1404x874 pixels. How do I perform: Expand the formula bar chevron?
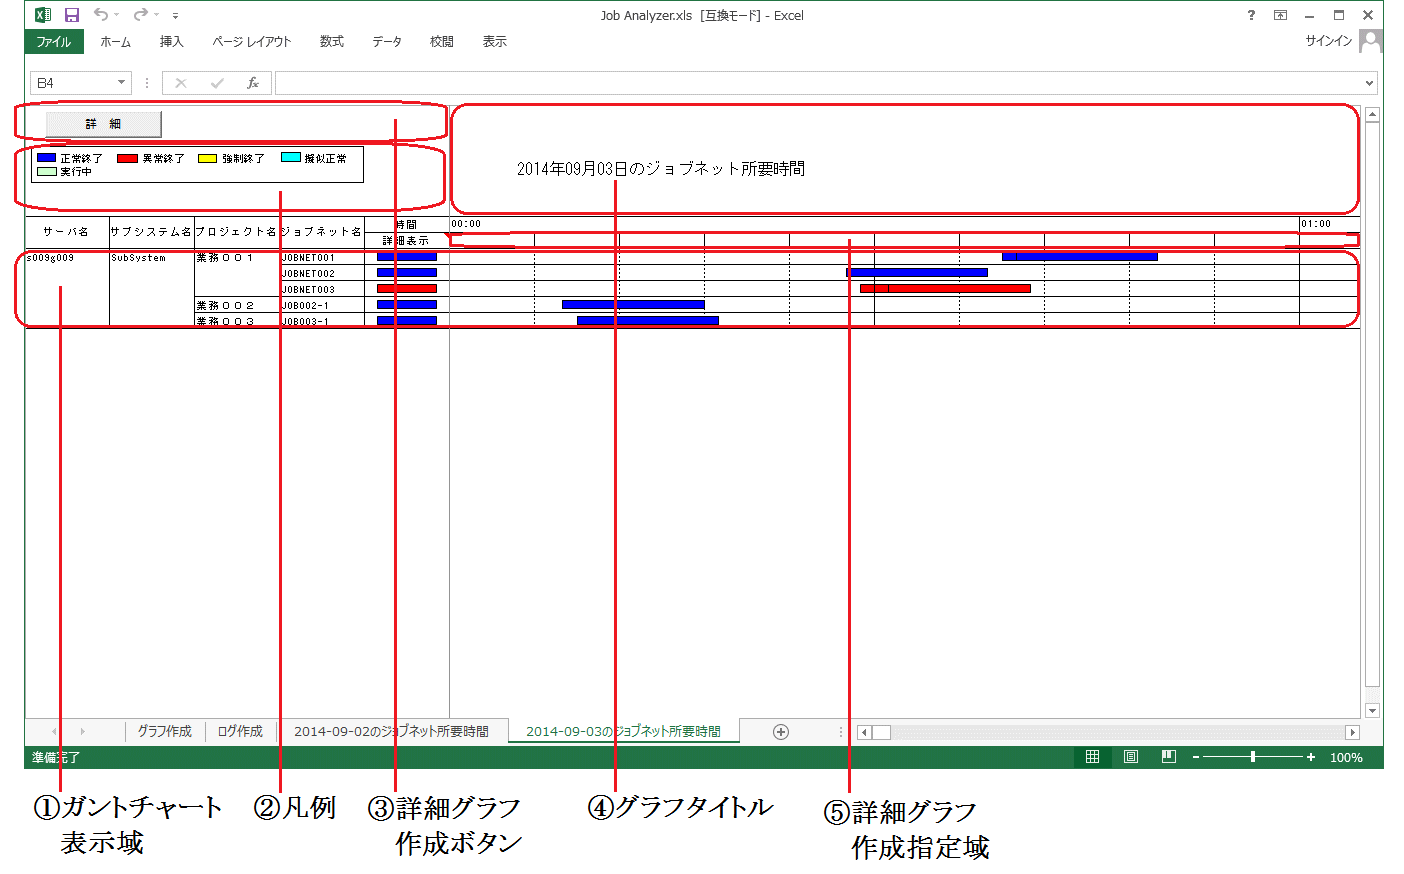tap(1369, 83)
